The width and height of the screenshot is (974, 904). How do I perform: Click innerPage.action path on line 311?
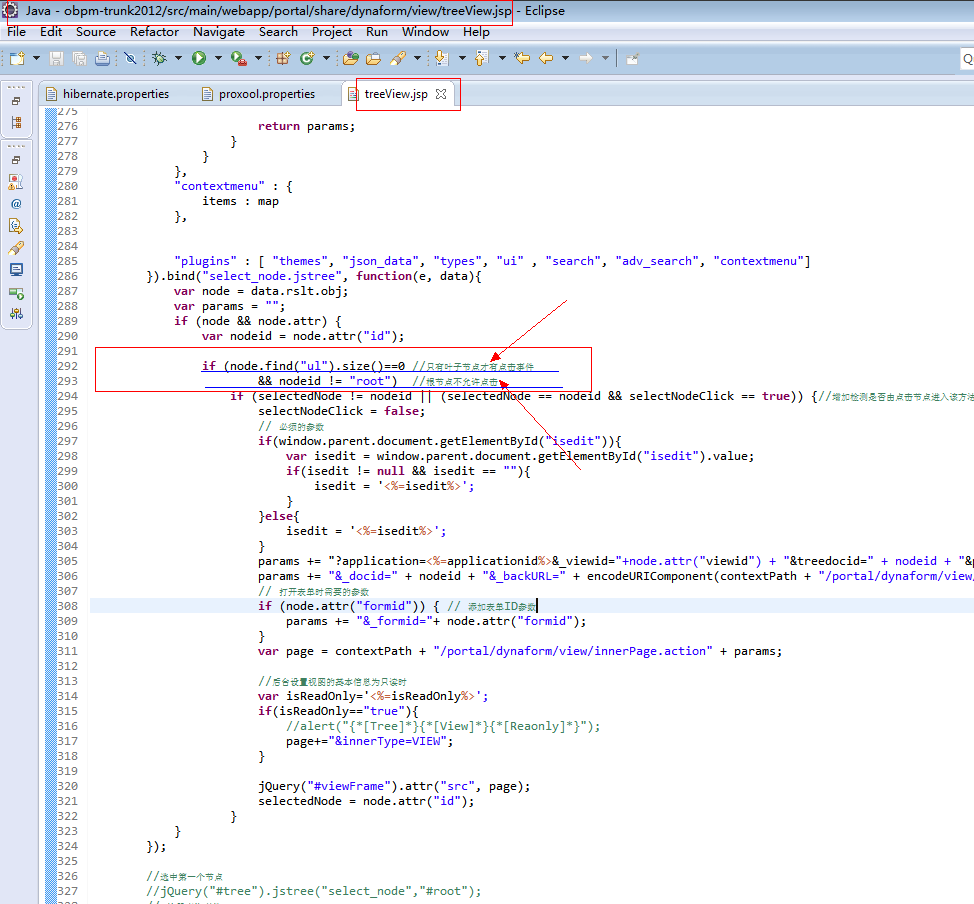pos(573,651)
